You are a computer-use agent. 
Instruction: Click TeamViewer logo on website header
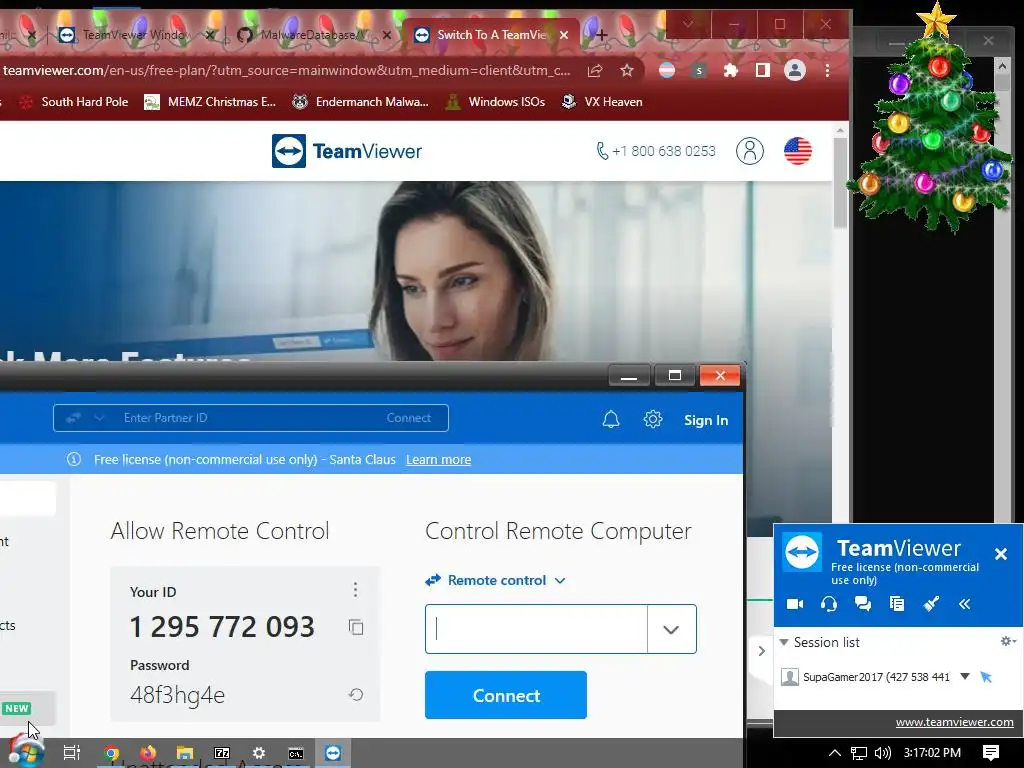[x=347, y=151]
